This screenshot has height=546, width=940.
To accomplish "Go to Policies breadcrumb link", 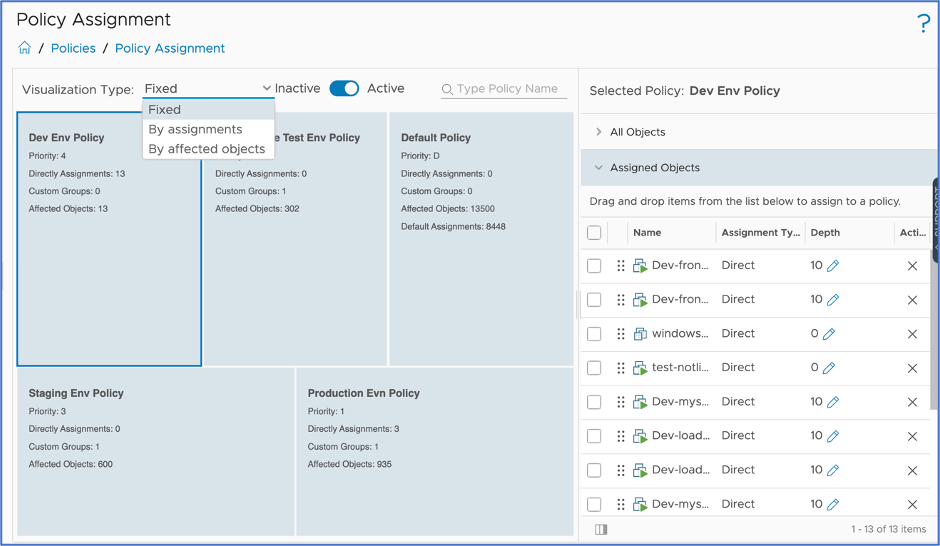I will click(x=73, y=48).
